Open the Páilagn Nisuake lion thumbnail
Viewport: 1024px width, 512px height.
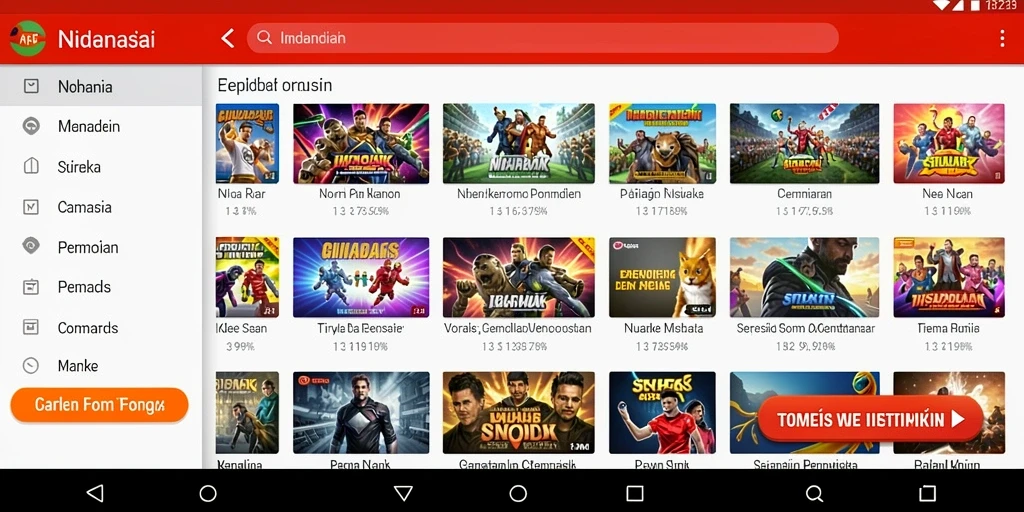tap(662, 143)
